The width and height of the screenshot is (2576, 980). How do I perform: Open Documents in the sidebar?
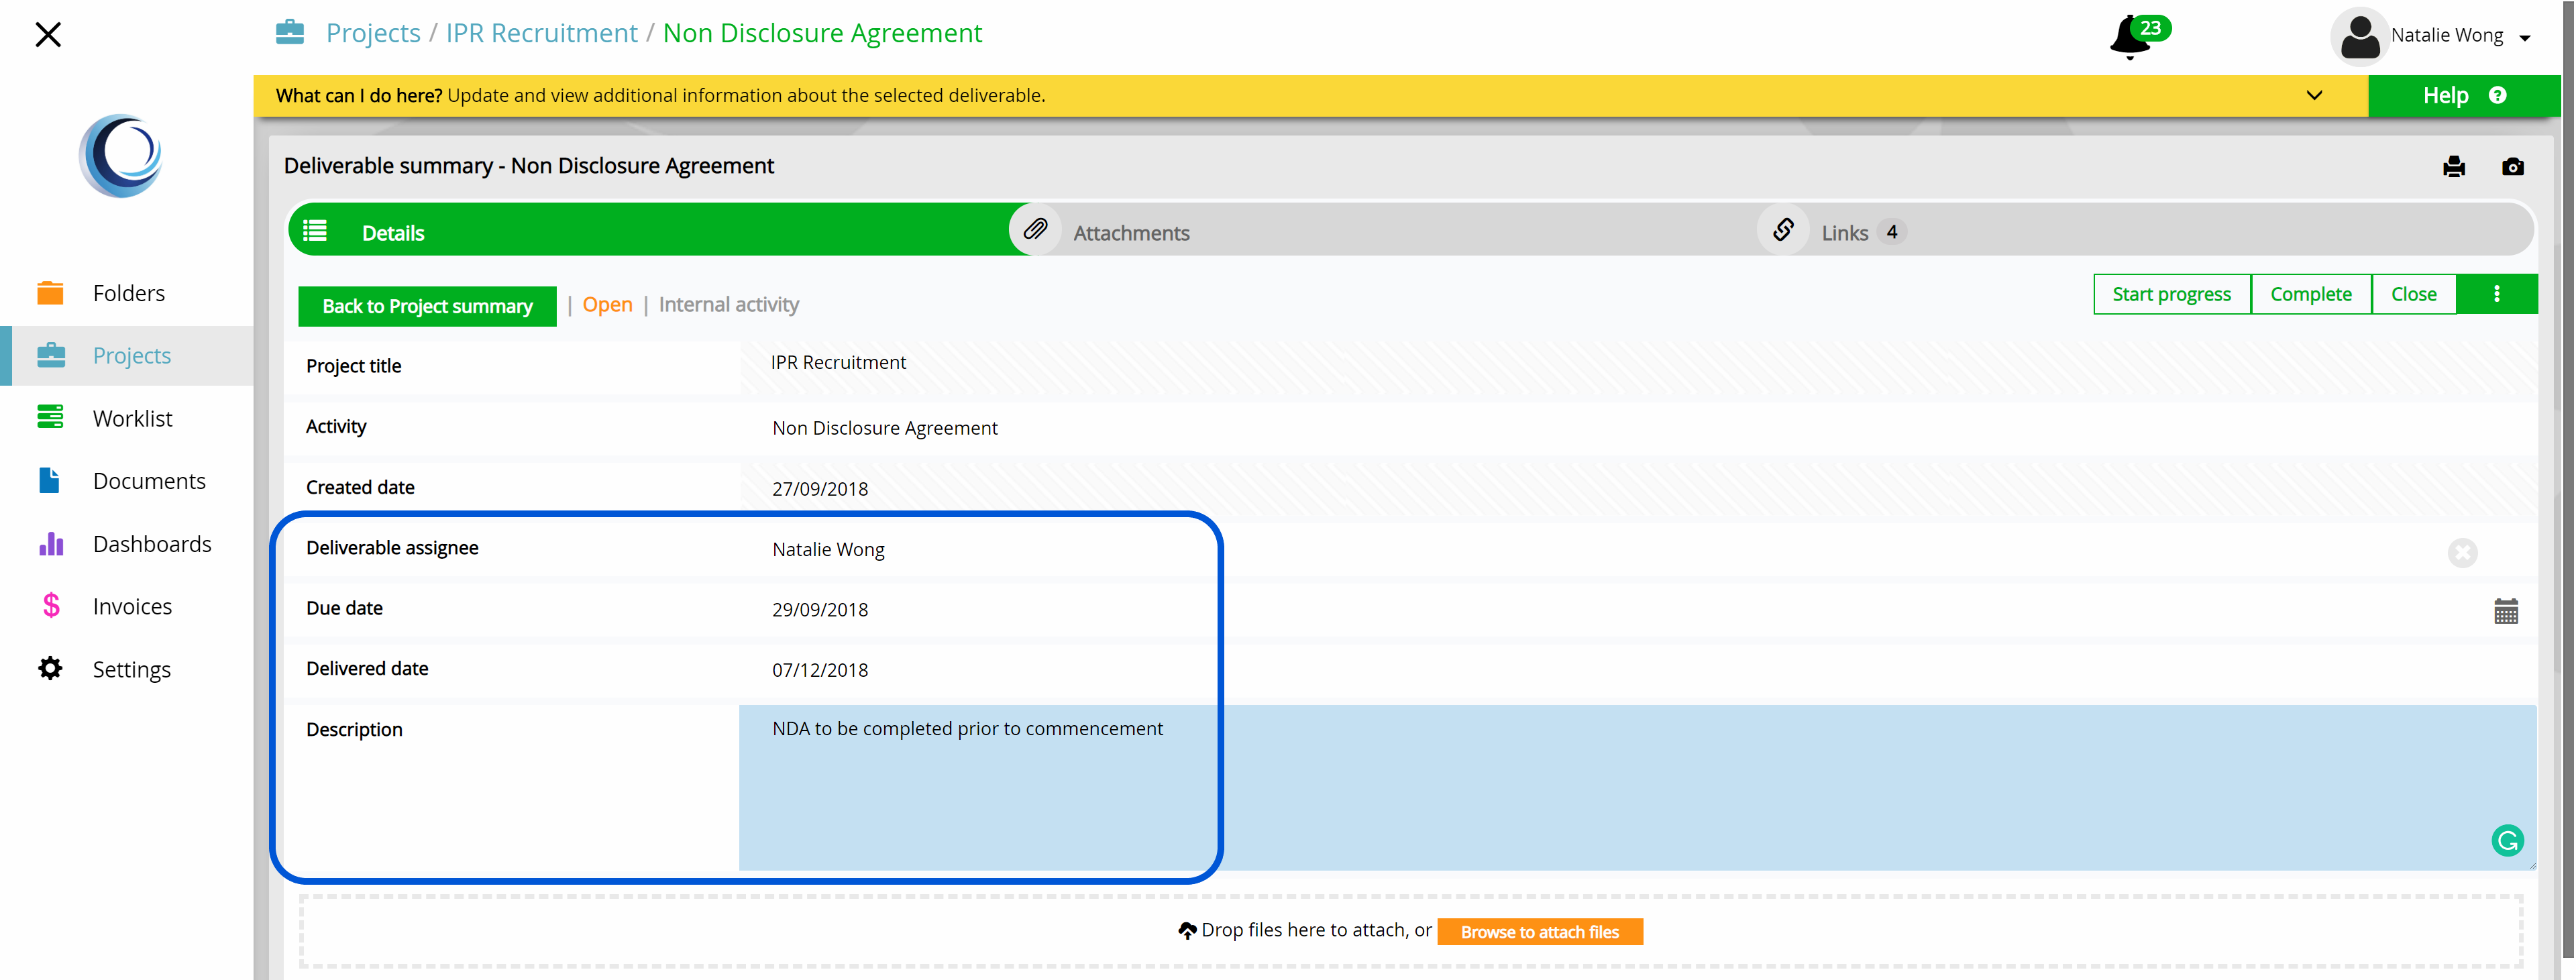tap(128, 481)
